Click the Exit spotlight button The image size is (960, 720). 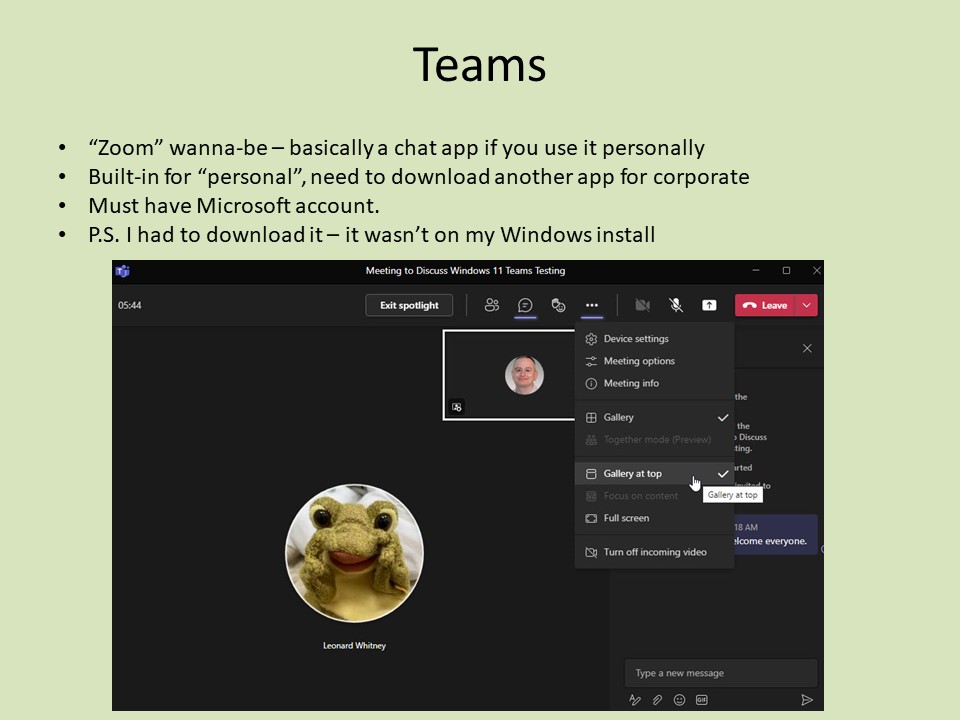(409, 305)
